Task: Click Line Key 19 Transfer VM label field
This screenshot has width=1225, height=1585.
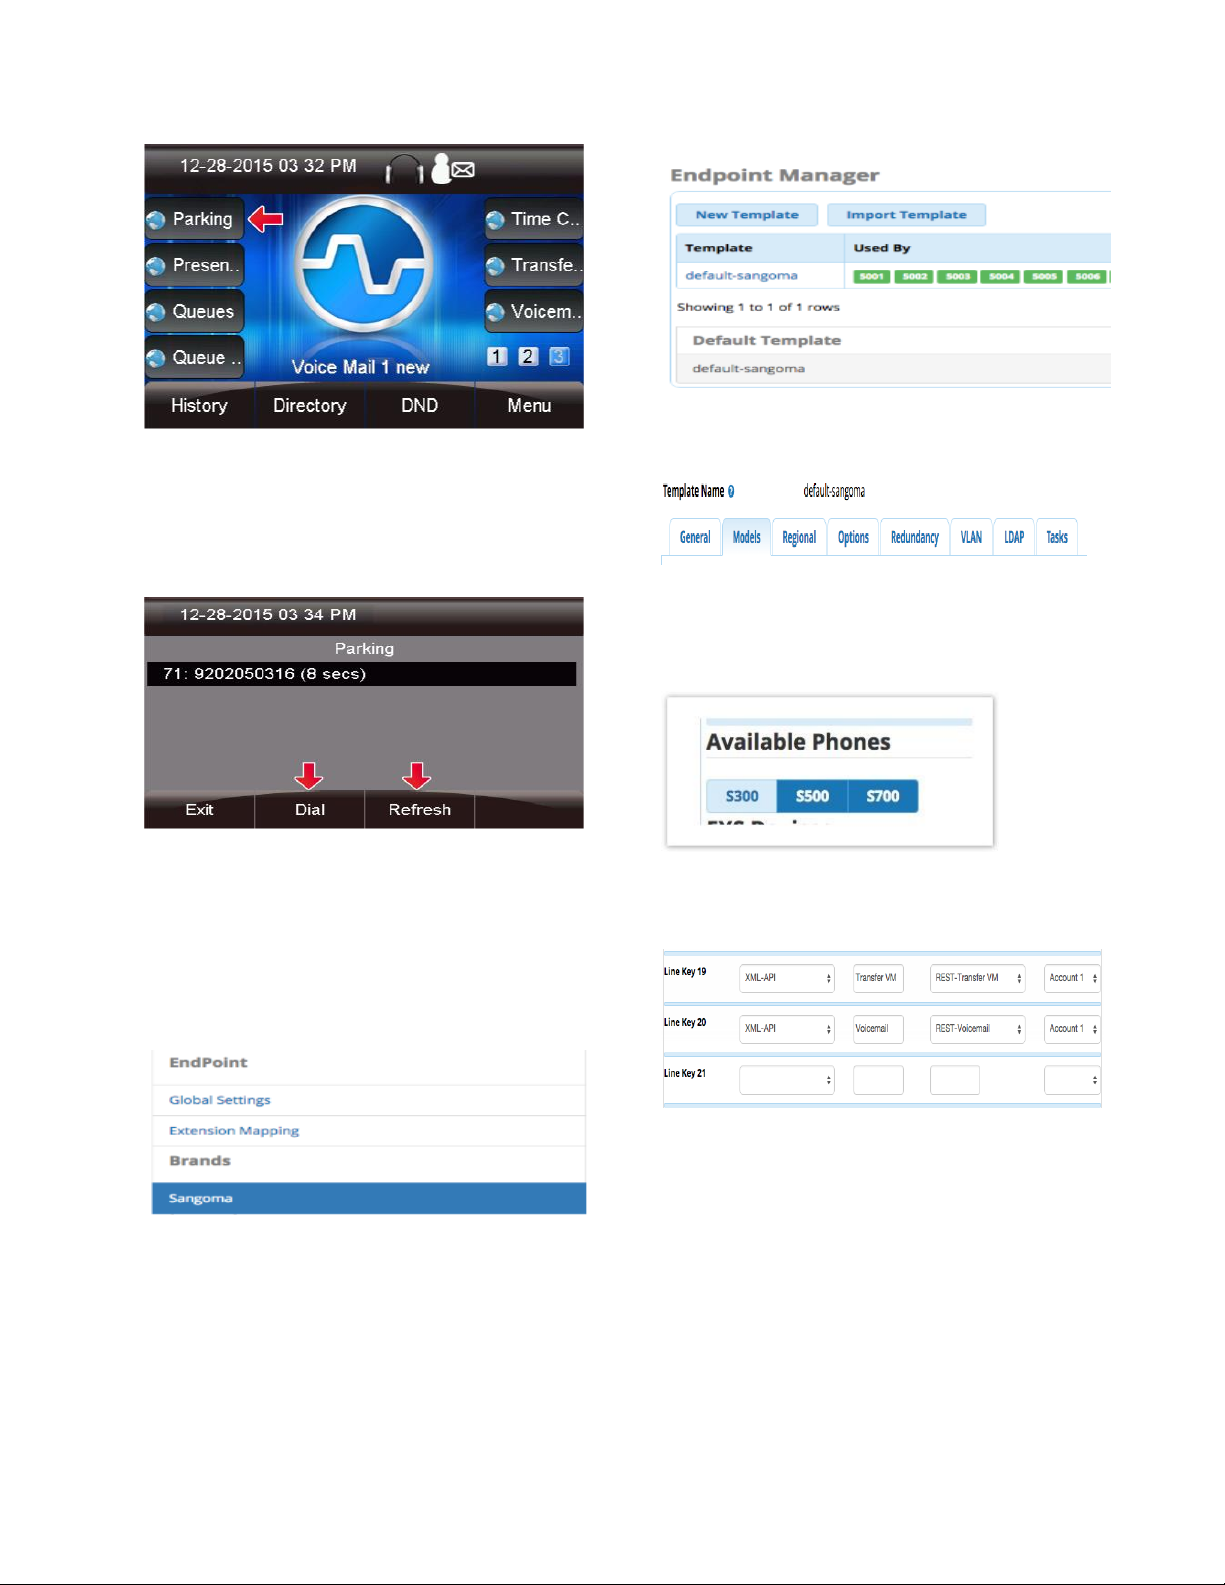Action: [x=878, y=978]
